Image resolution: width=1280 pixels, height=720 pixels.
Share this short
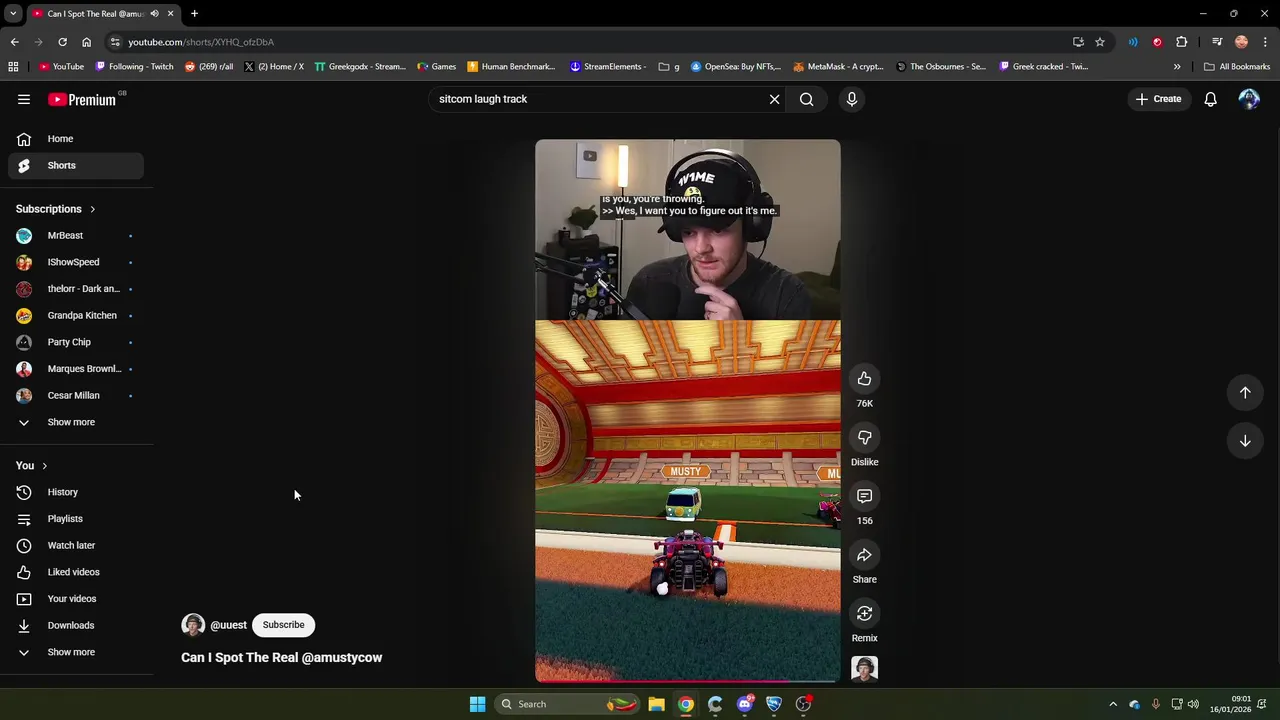[x=864, y=555]
